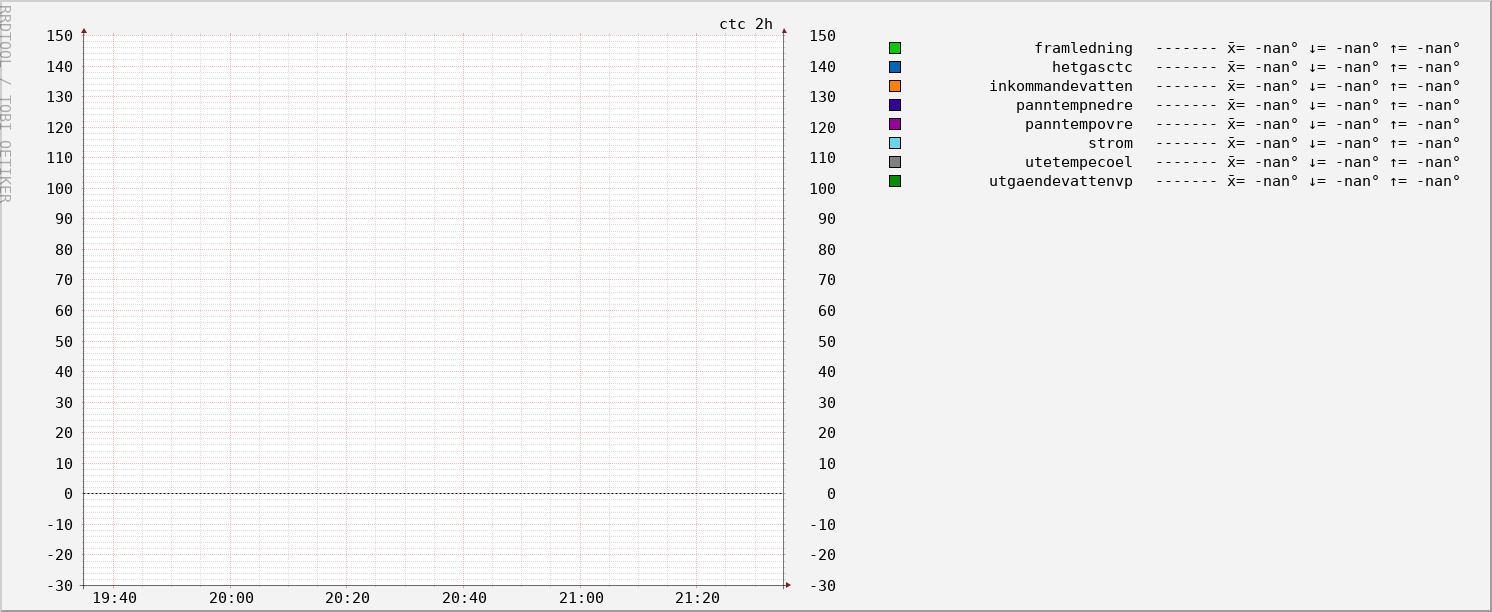The image size is (1492, 612).
Task: Select the 21:00 time axis label
Action: 581,598
